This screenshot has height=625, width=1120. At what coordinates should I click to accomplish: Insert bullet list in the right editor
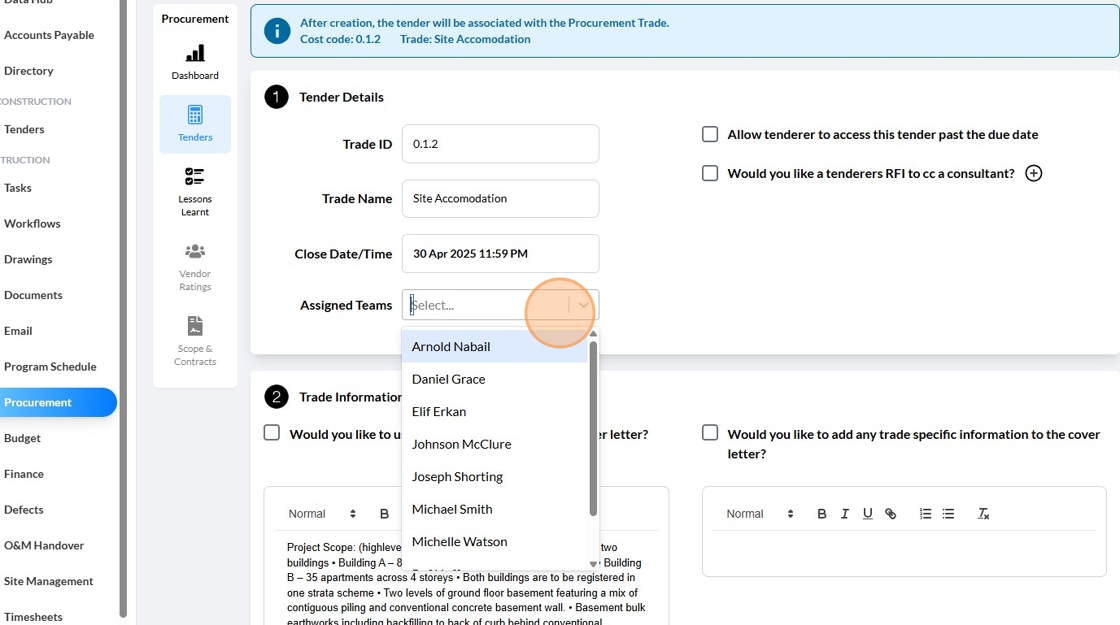[948, 514]
